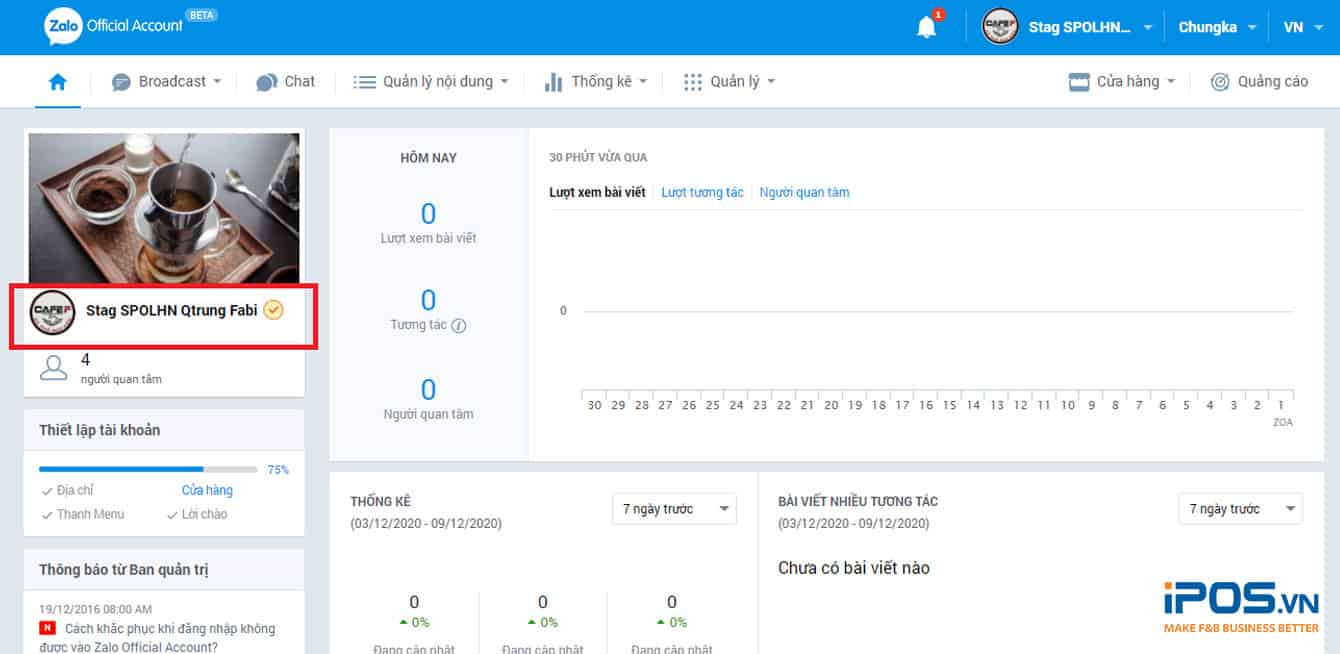Open the 7 ngày trước dropdown under Thống kê
The height and width of the screenshot is (654, 1340).
[674, 509]
